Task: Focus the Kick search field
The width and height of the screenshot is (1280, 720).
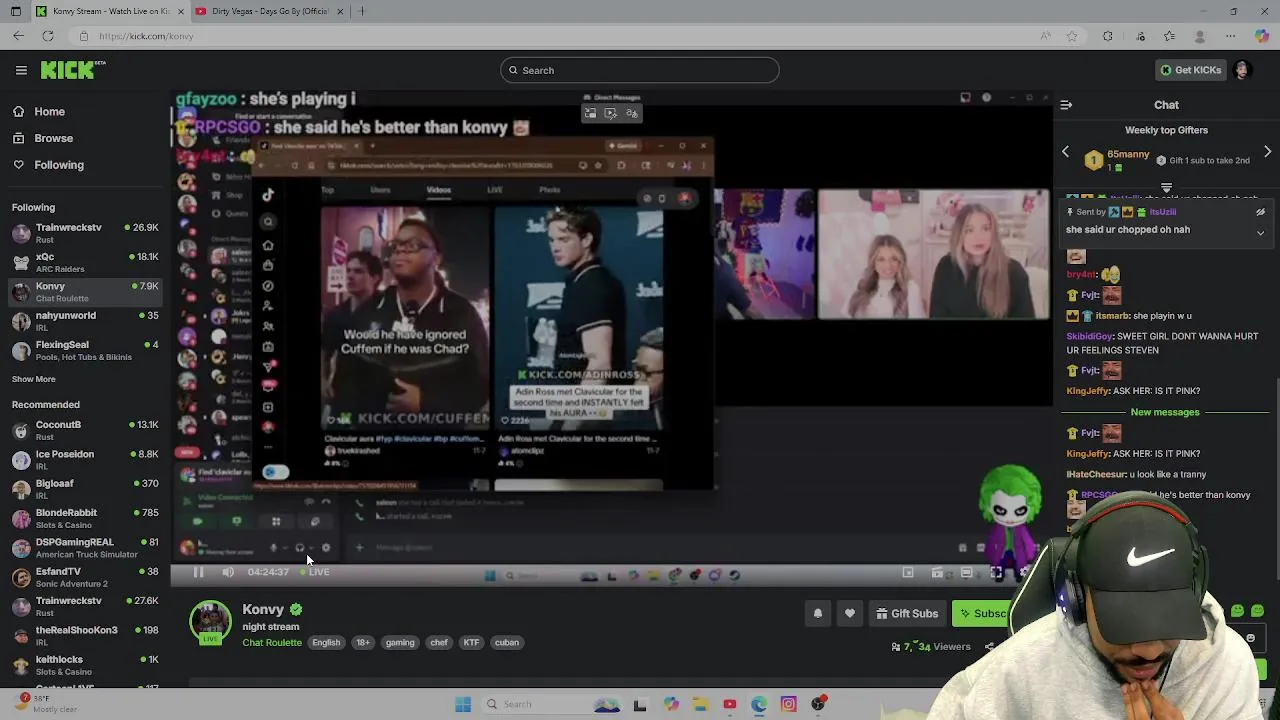Action: (640, 70)
